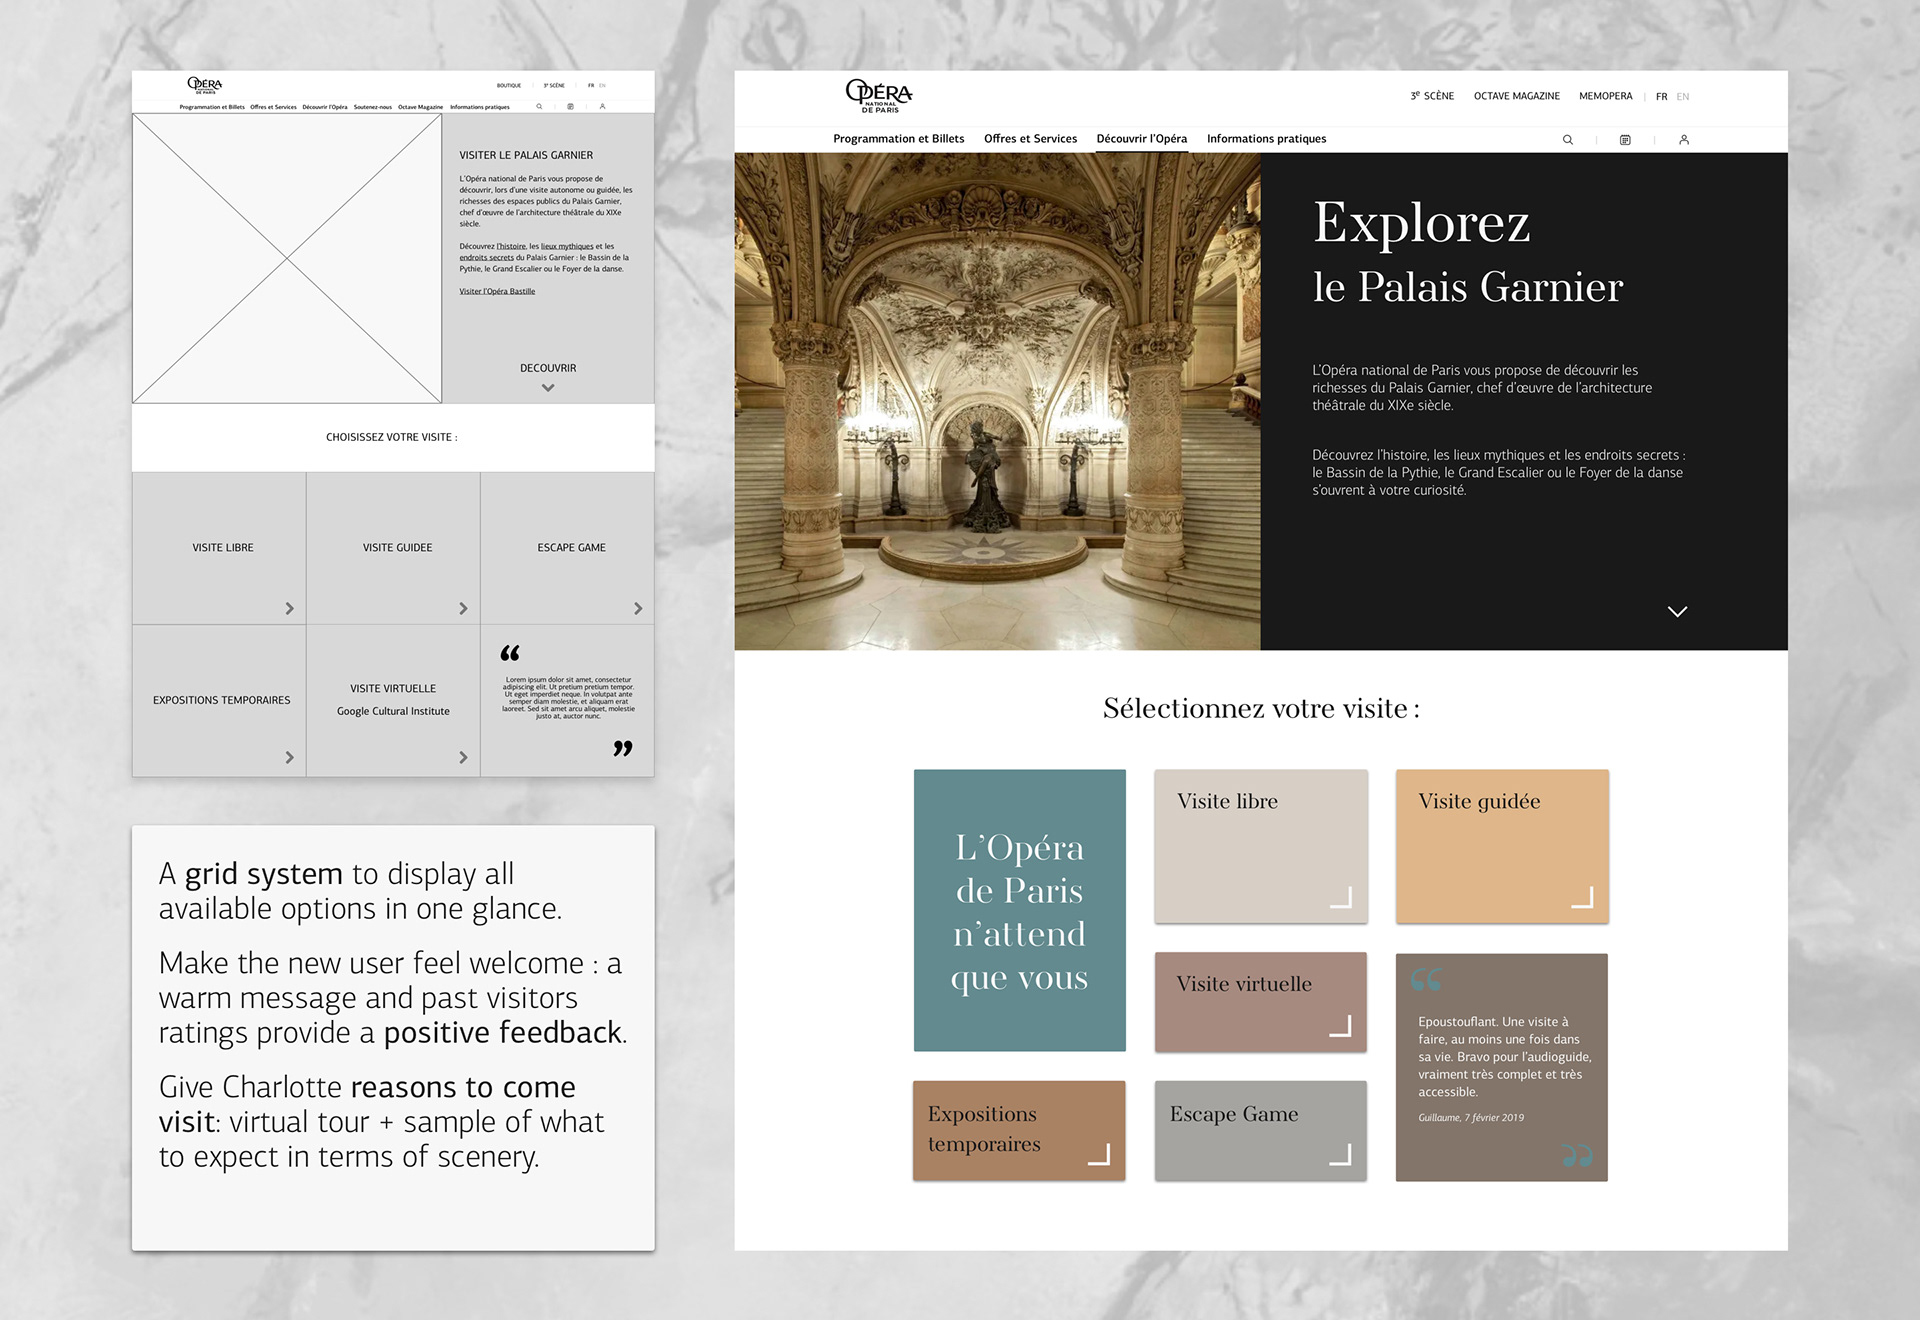
Task: Click the corner arrow on Visite virtuelle card
Action: [1341, 1026]
